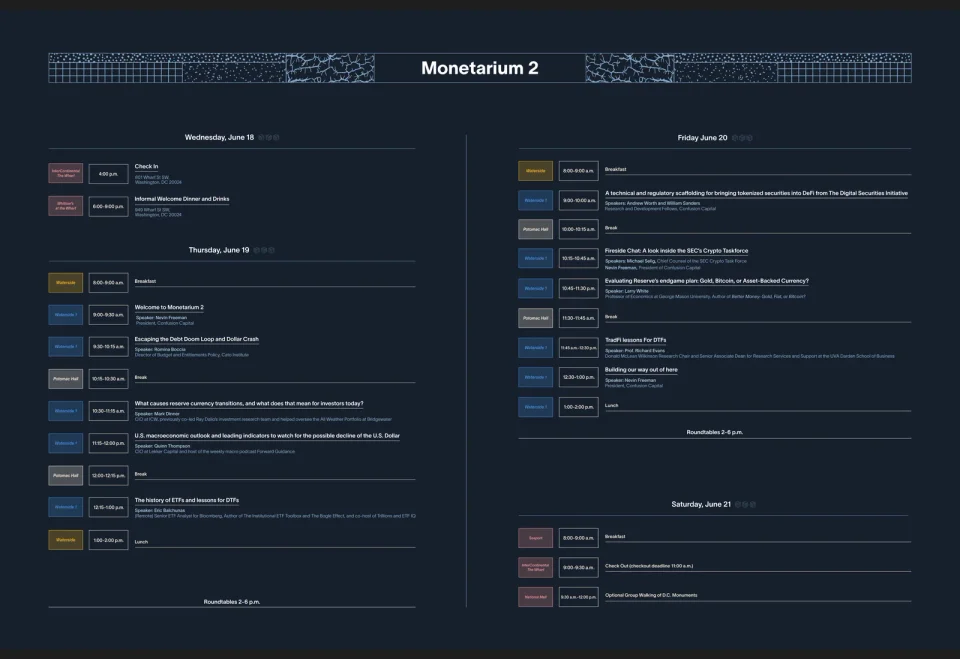The height and width of the screenshot is (659, 960).
Task: Open Welcome to Monetarium 2 session
Action: point(169,307)
